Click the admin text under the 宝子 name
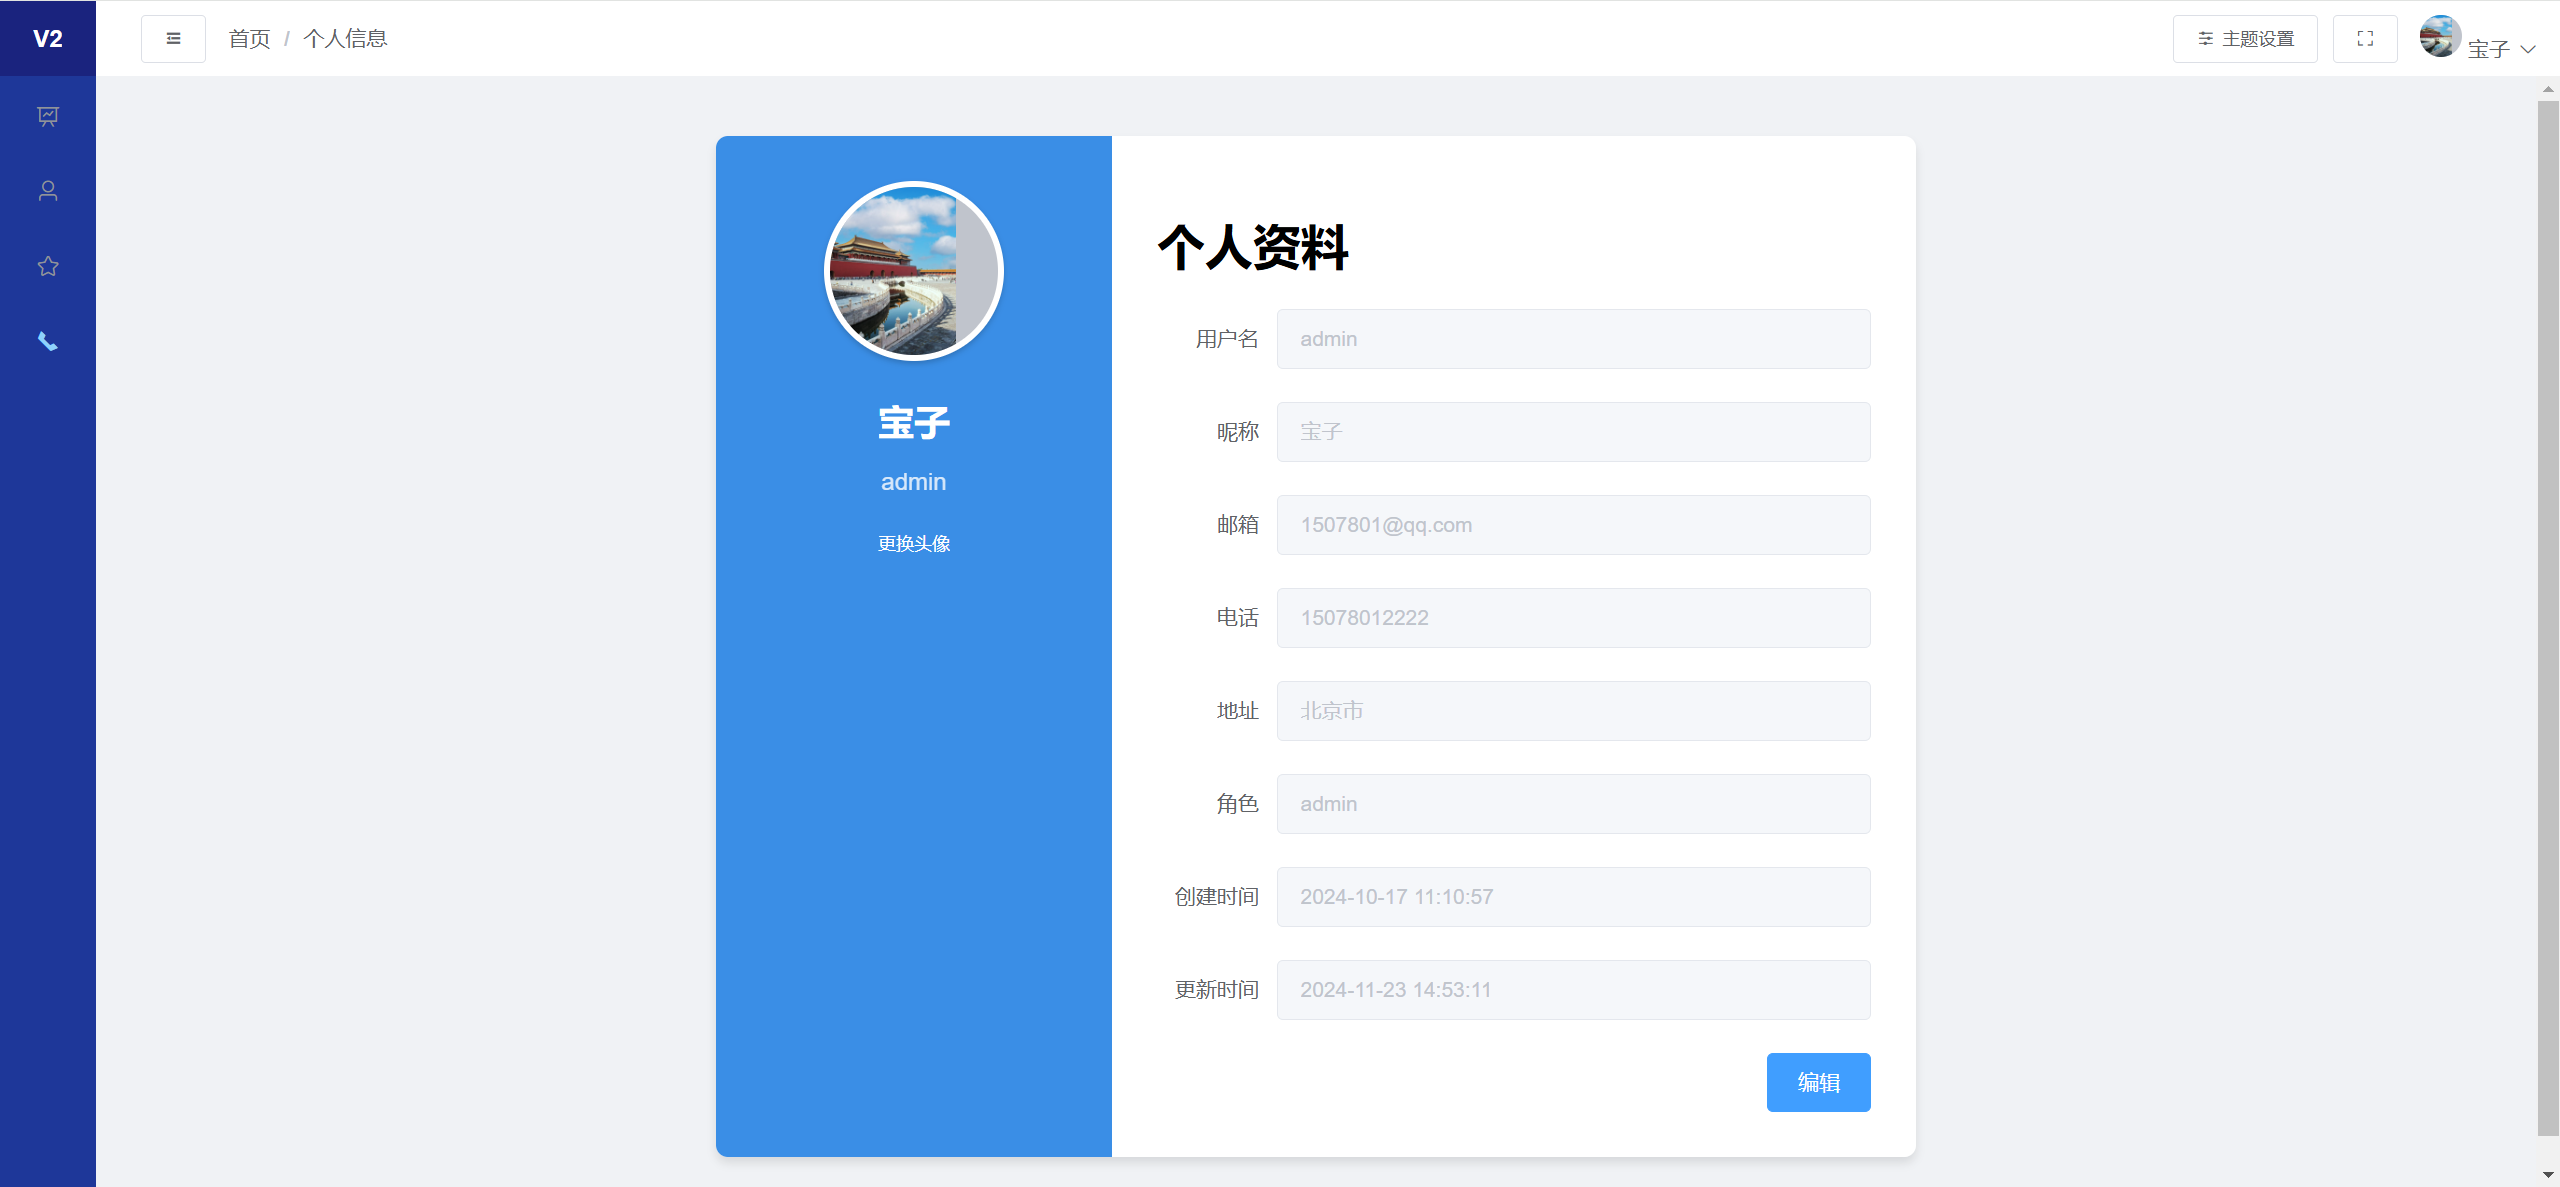This screenshot has height=1187, width=2560. (x=913, y=482)
